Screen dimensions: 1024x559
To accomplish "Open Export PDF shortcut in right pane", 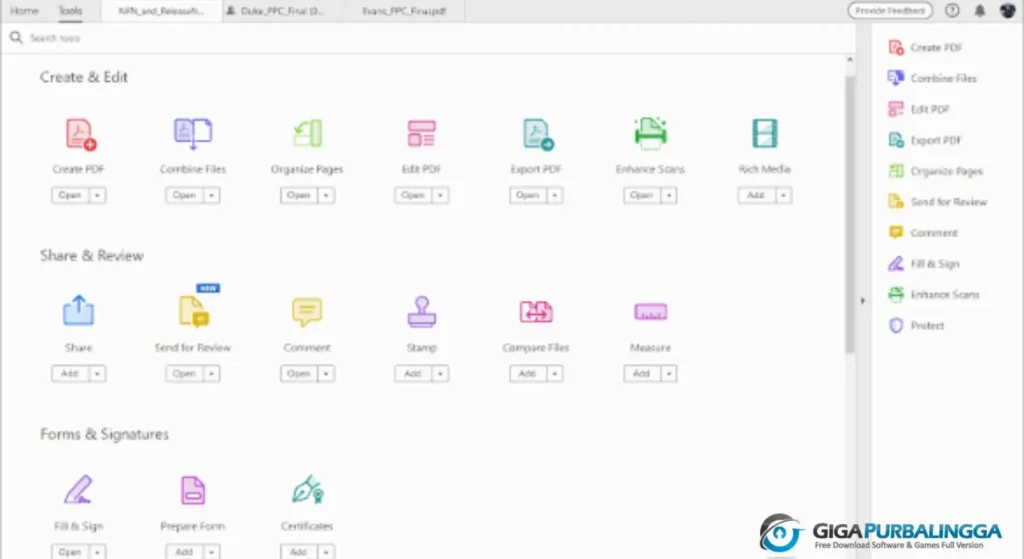I will click(x=924, y=140).
